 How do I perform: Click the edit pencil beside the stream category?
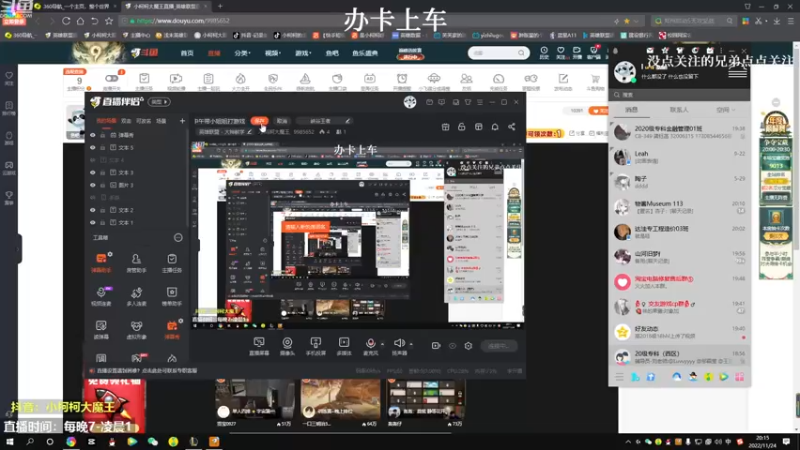250,132
